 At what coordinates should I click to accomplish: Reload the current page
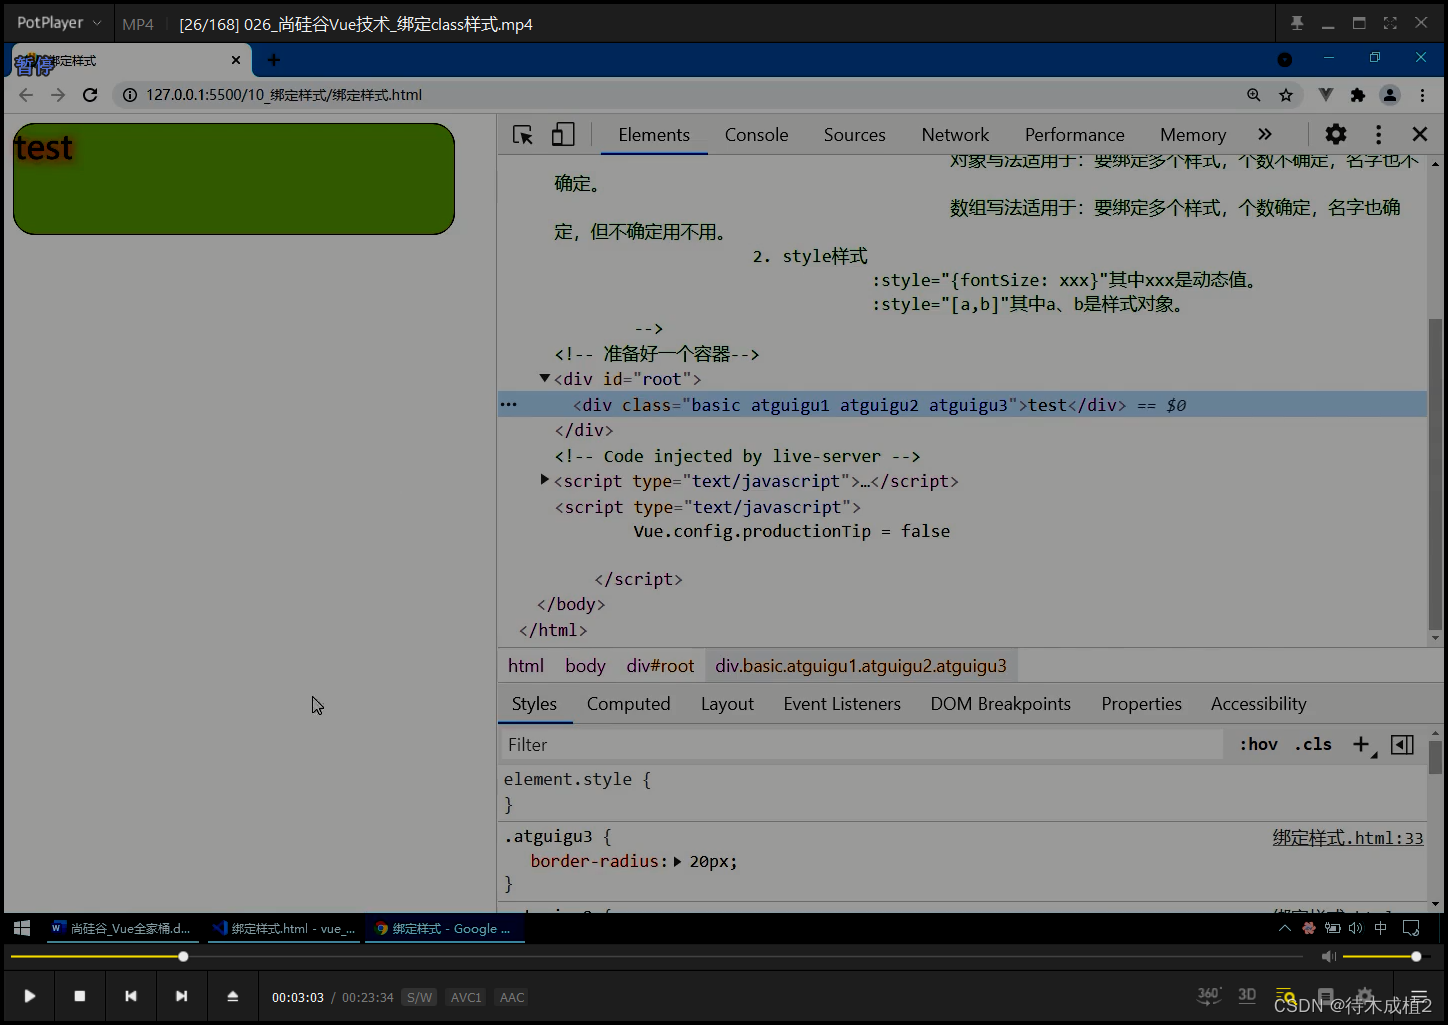90,95
